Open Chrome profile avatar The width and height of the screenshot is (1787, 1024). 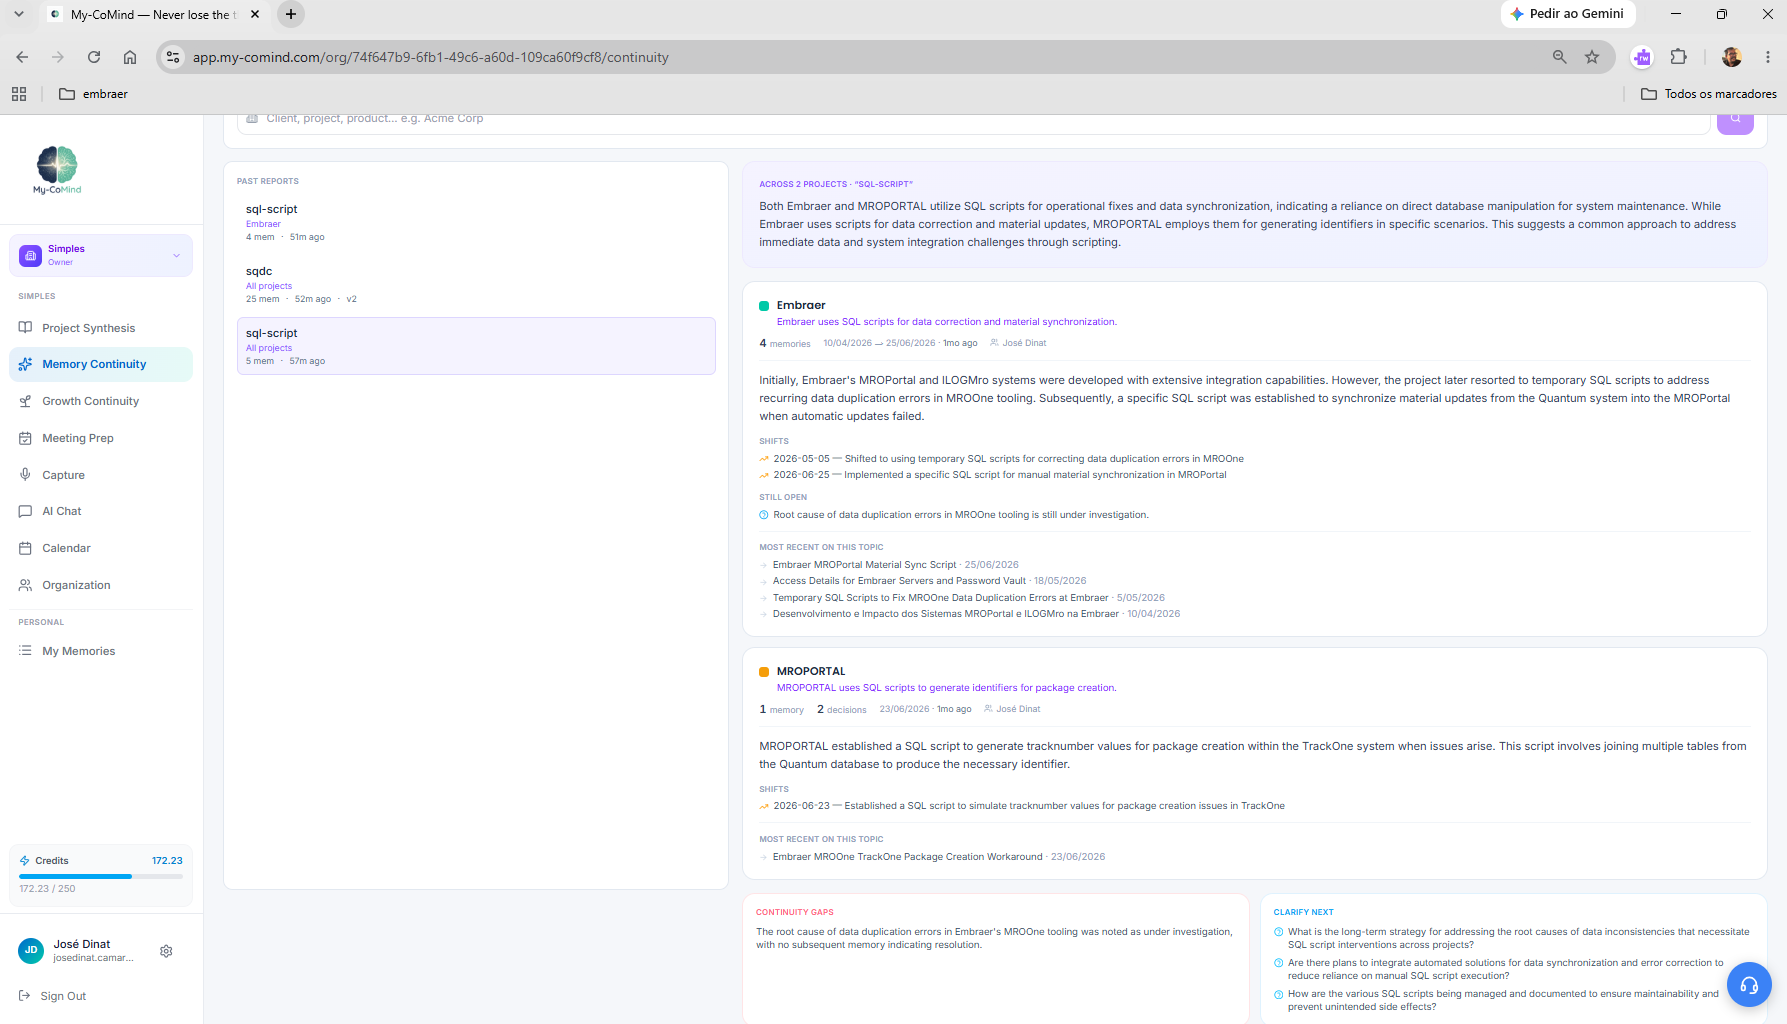pos(1732,57)
